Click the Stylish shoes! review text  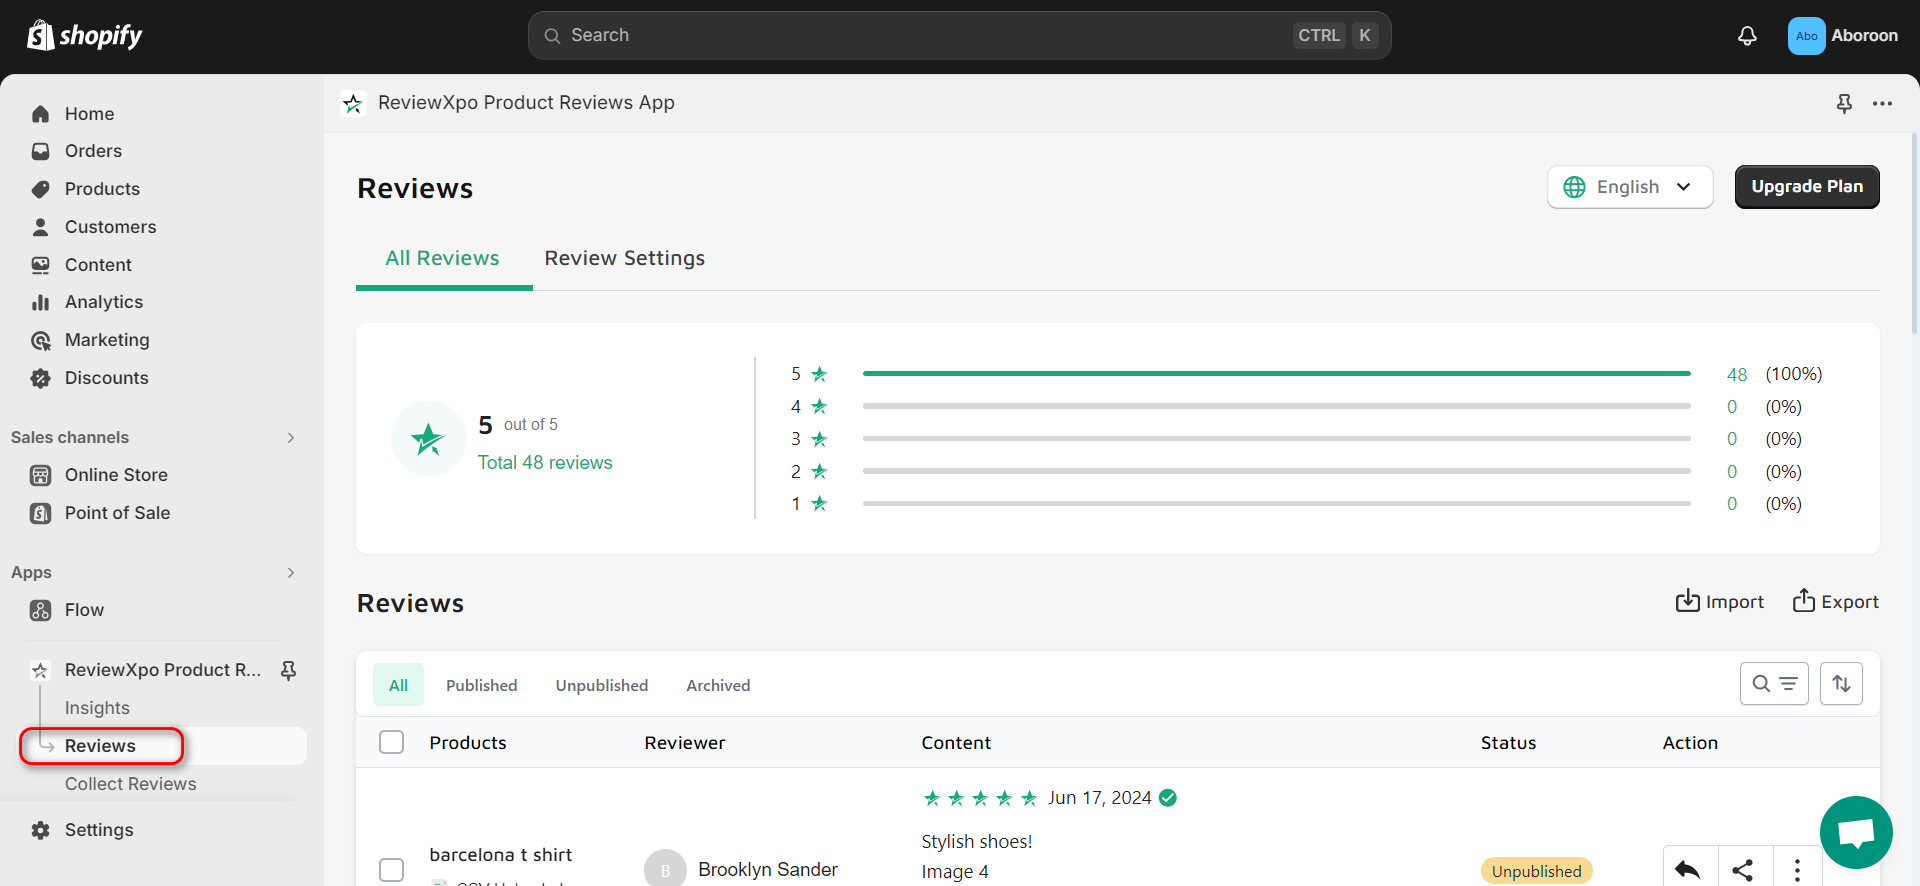tap(977, 842)
